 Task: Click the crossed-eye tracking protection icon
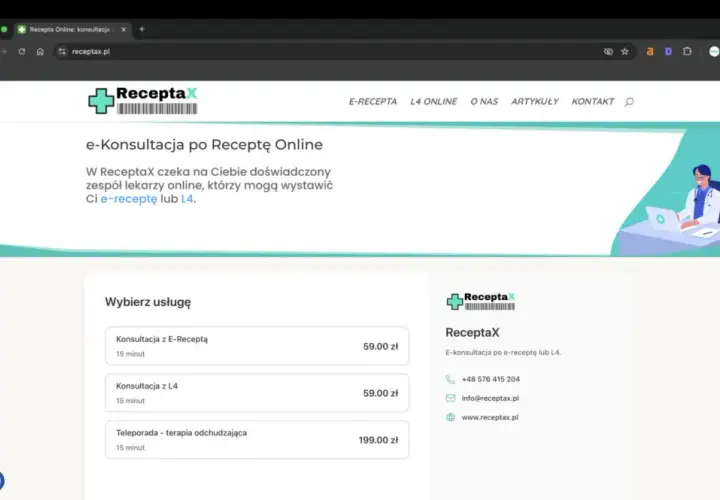608,51
